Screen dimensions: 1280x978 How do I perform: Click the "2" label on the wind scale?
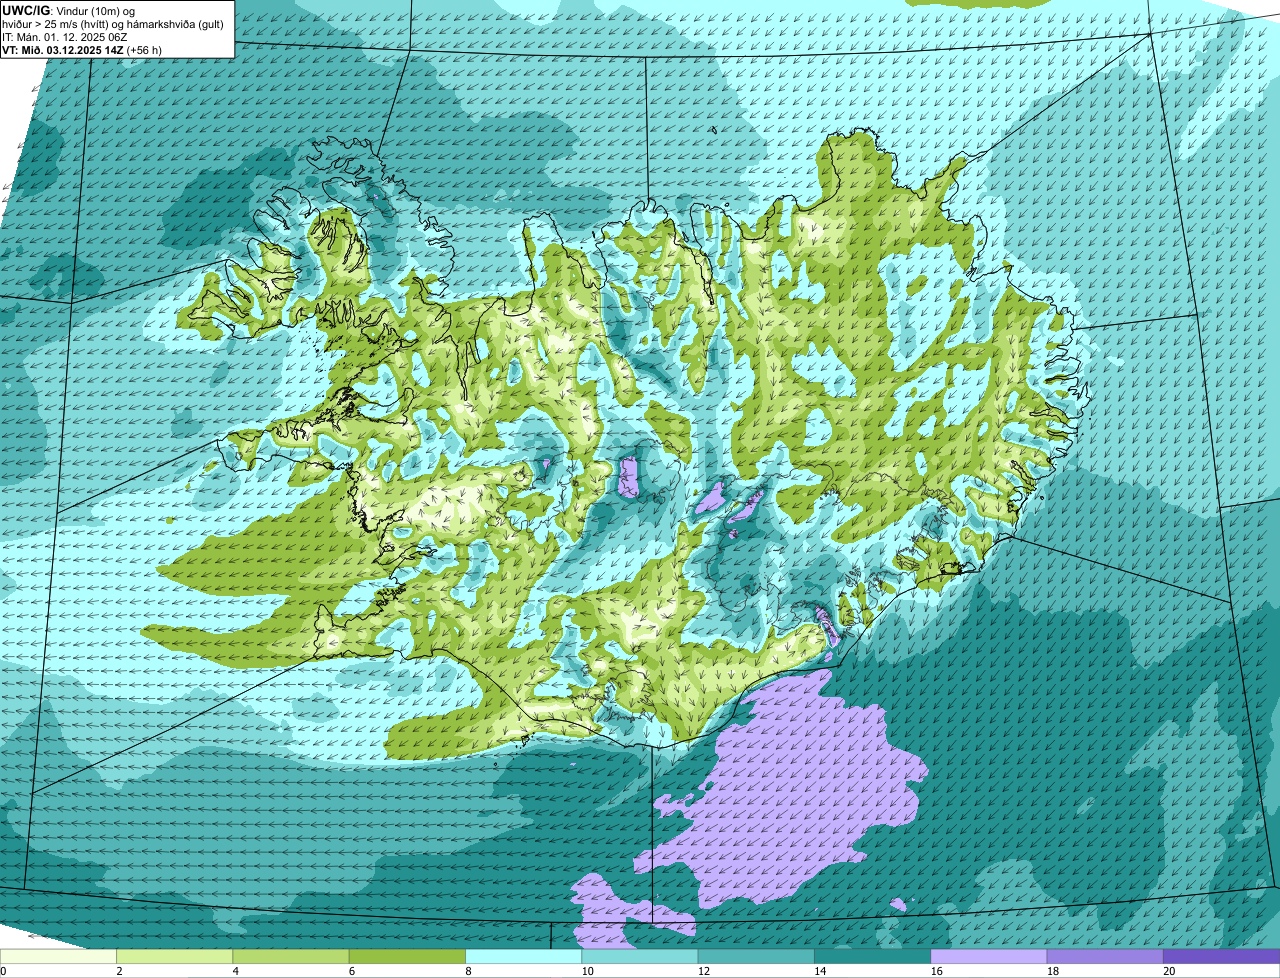coord(119,971)
